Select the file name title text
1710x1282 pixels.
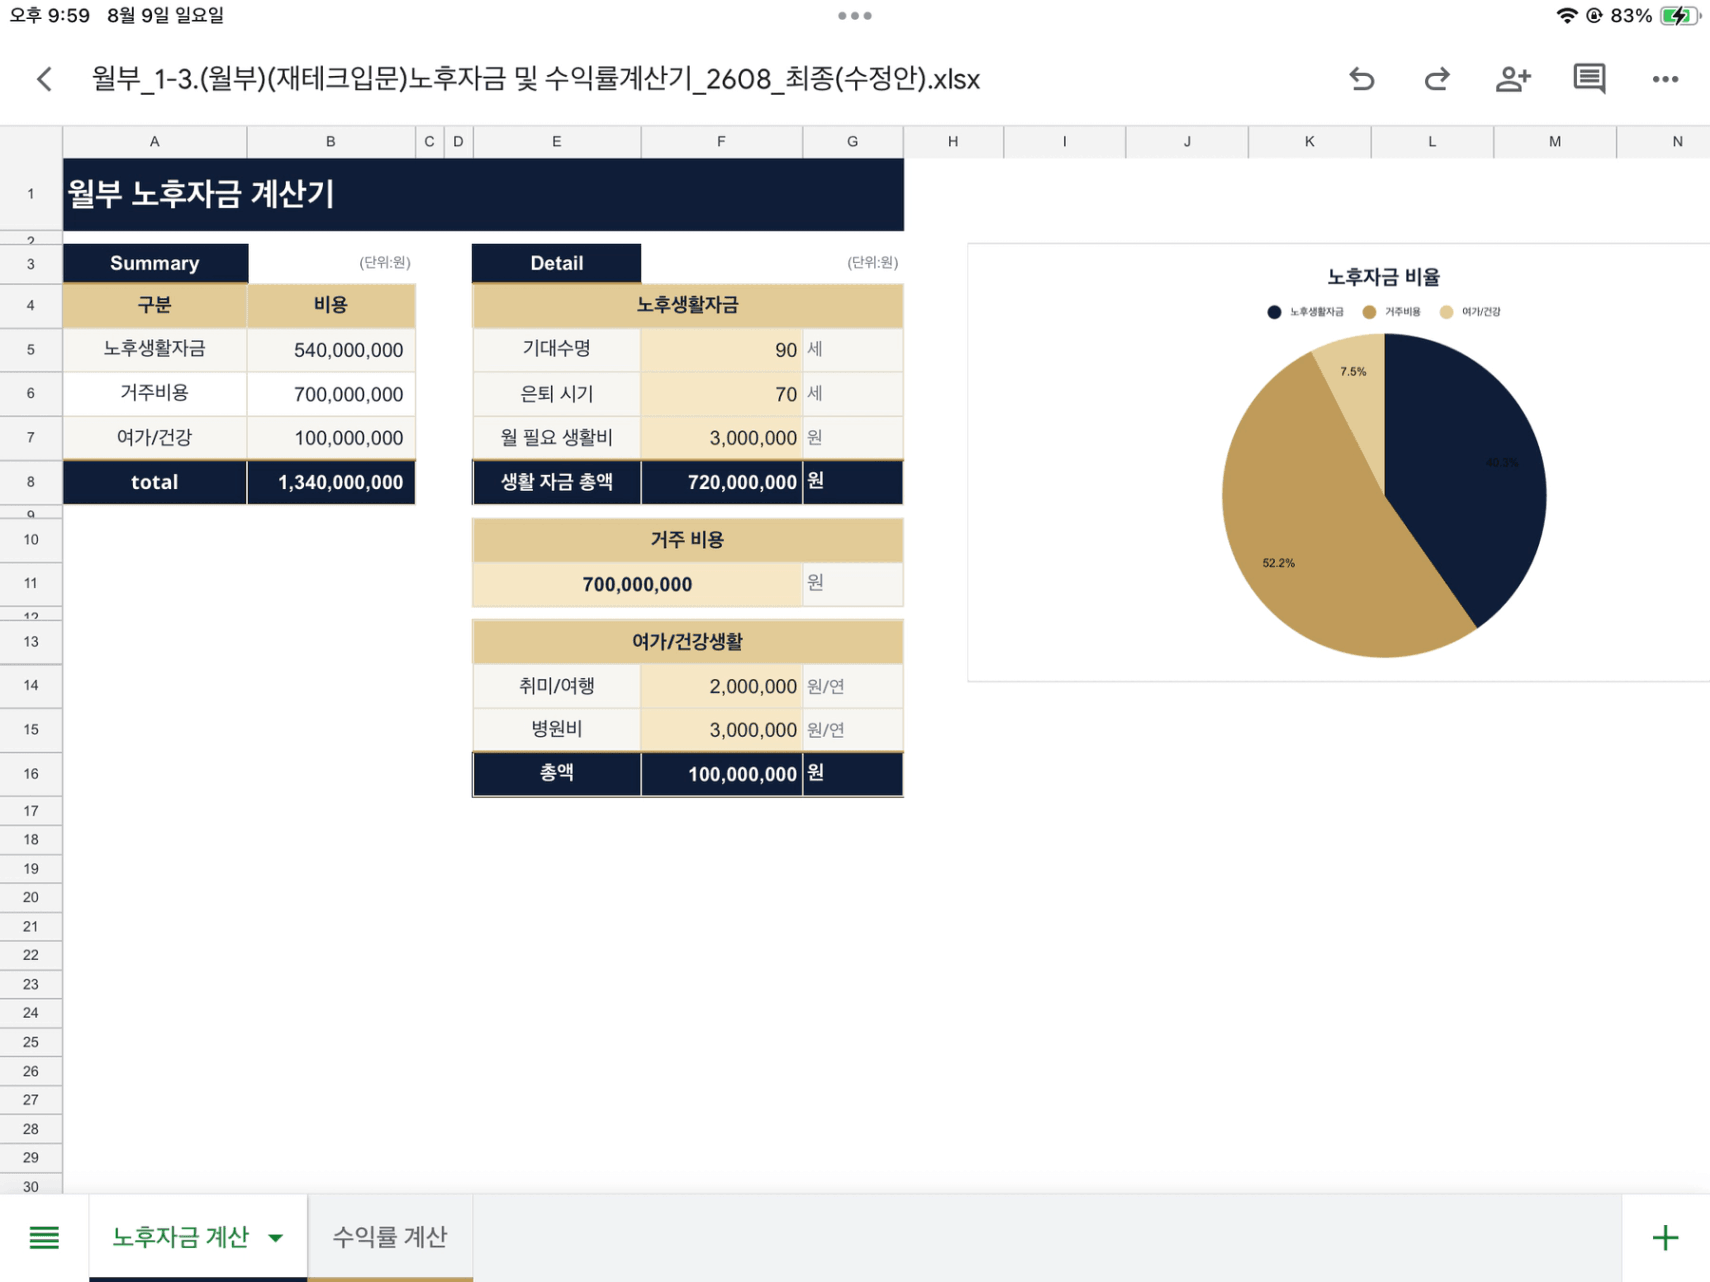coord(535,79)
